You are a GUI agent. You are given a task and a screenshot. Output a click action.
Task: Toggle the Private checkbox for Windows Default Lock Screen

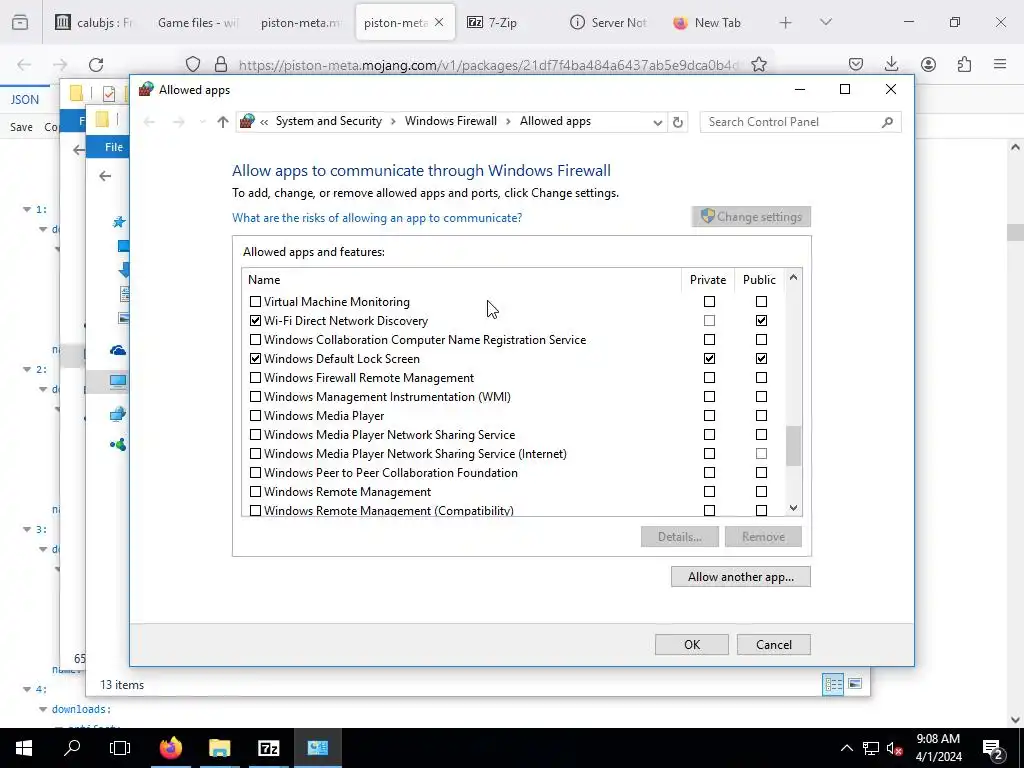click(x=709, y=359)
